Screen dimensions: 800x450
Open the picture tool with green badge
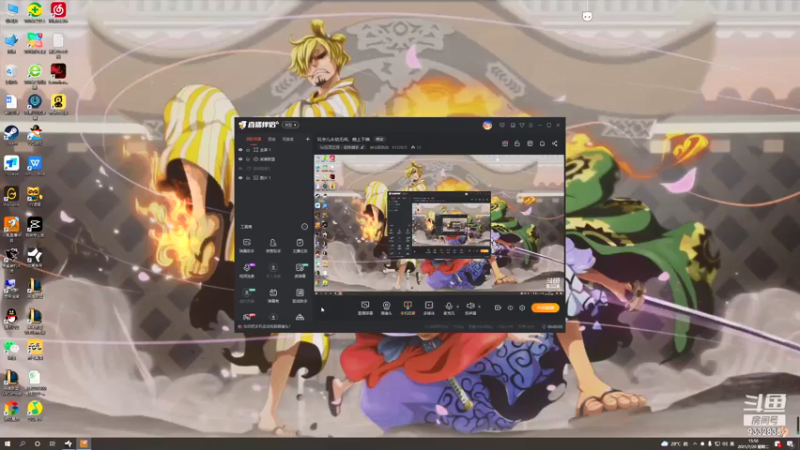tap(299, 270)
